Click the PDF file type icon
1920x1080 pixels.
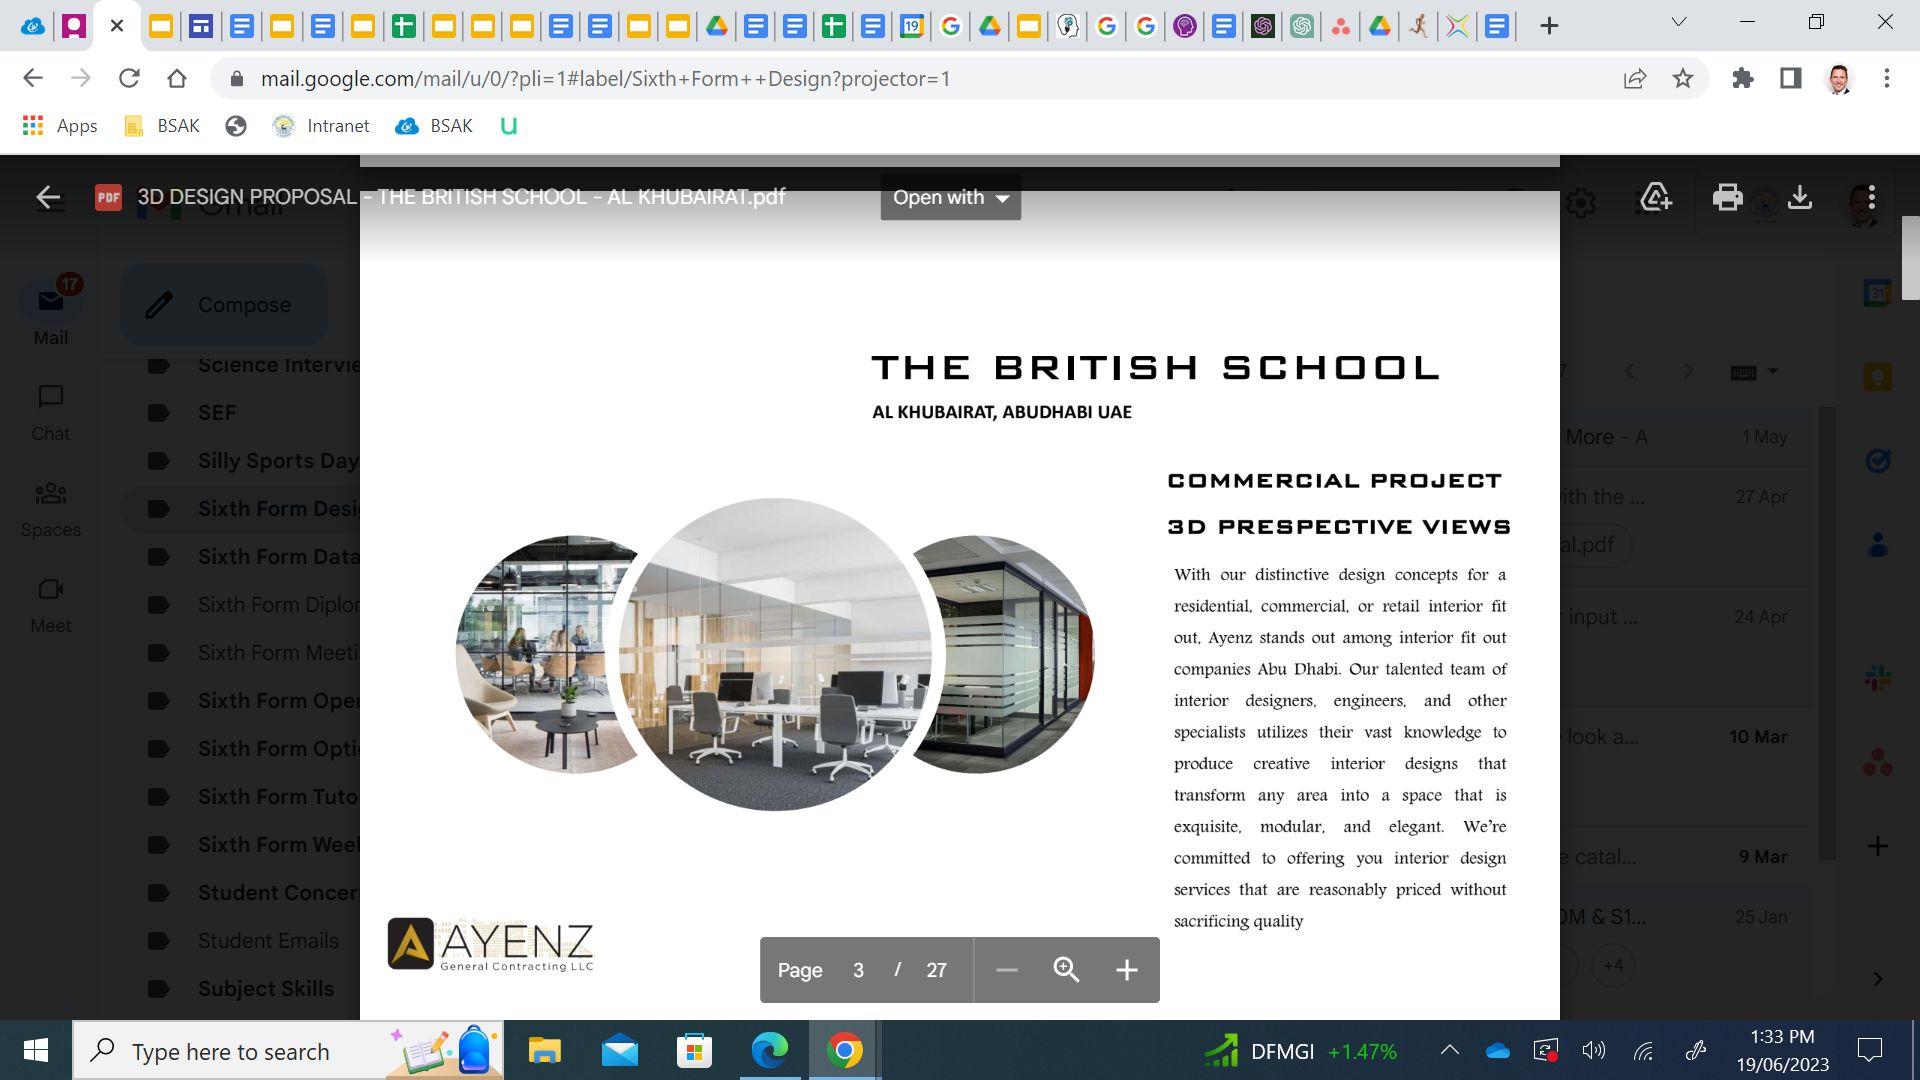click(x=108, y=197)
